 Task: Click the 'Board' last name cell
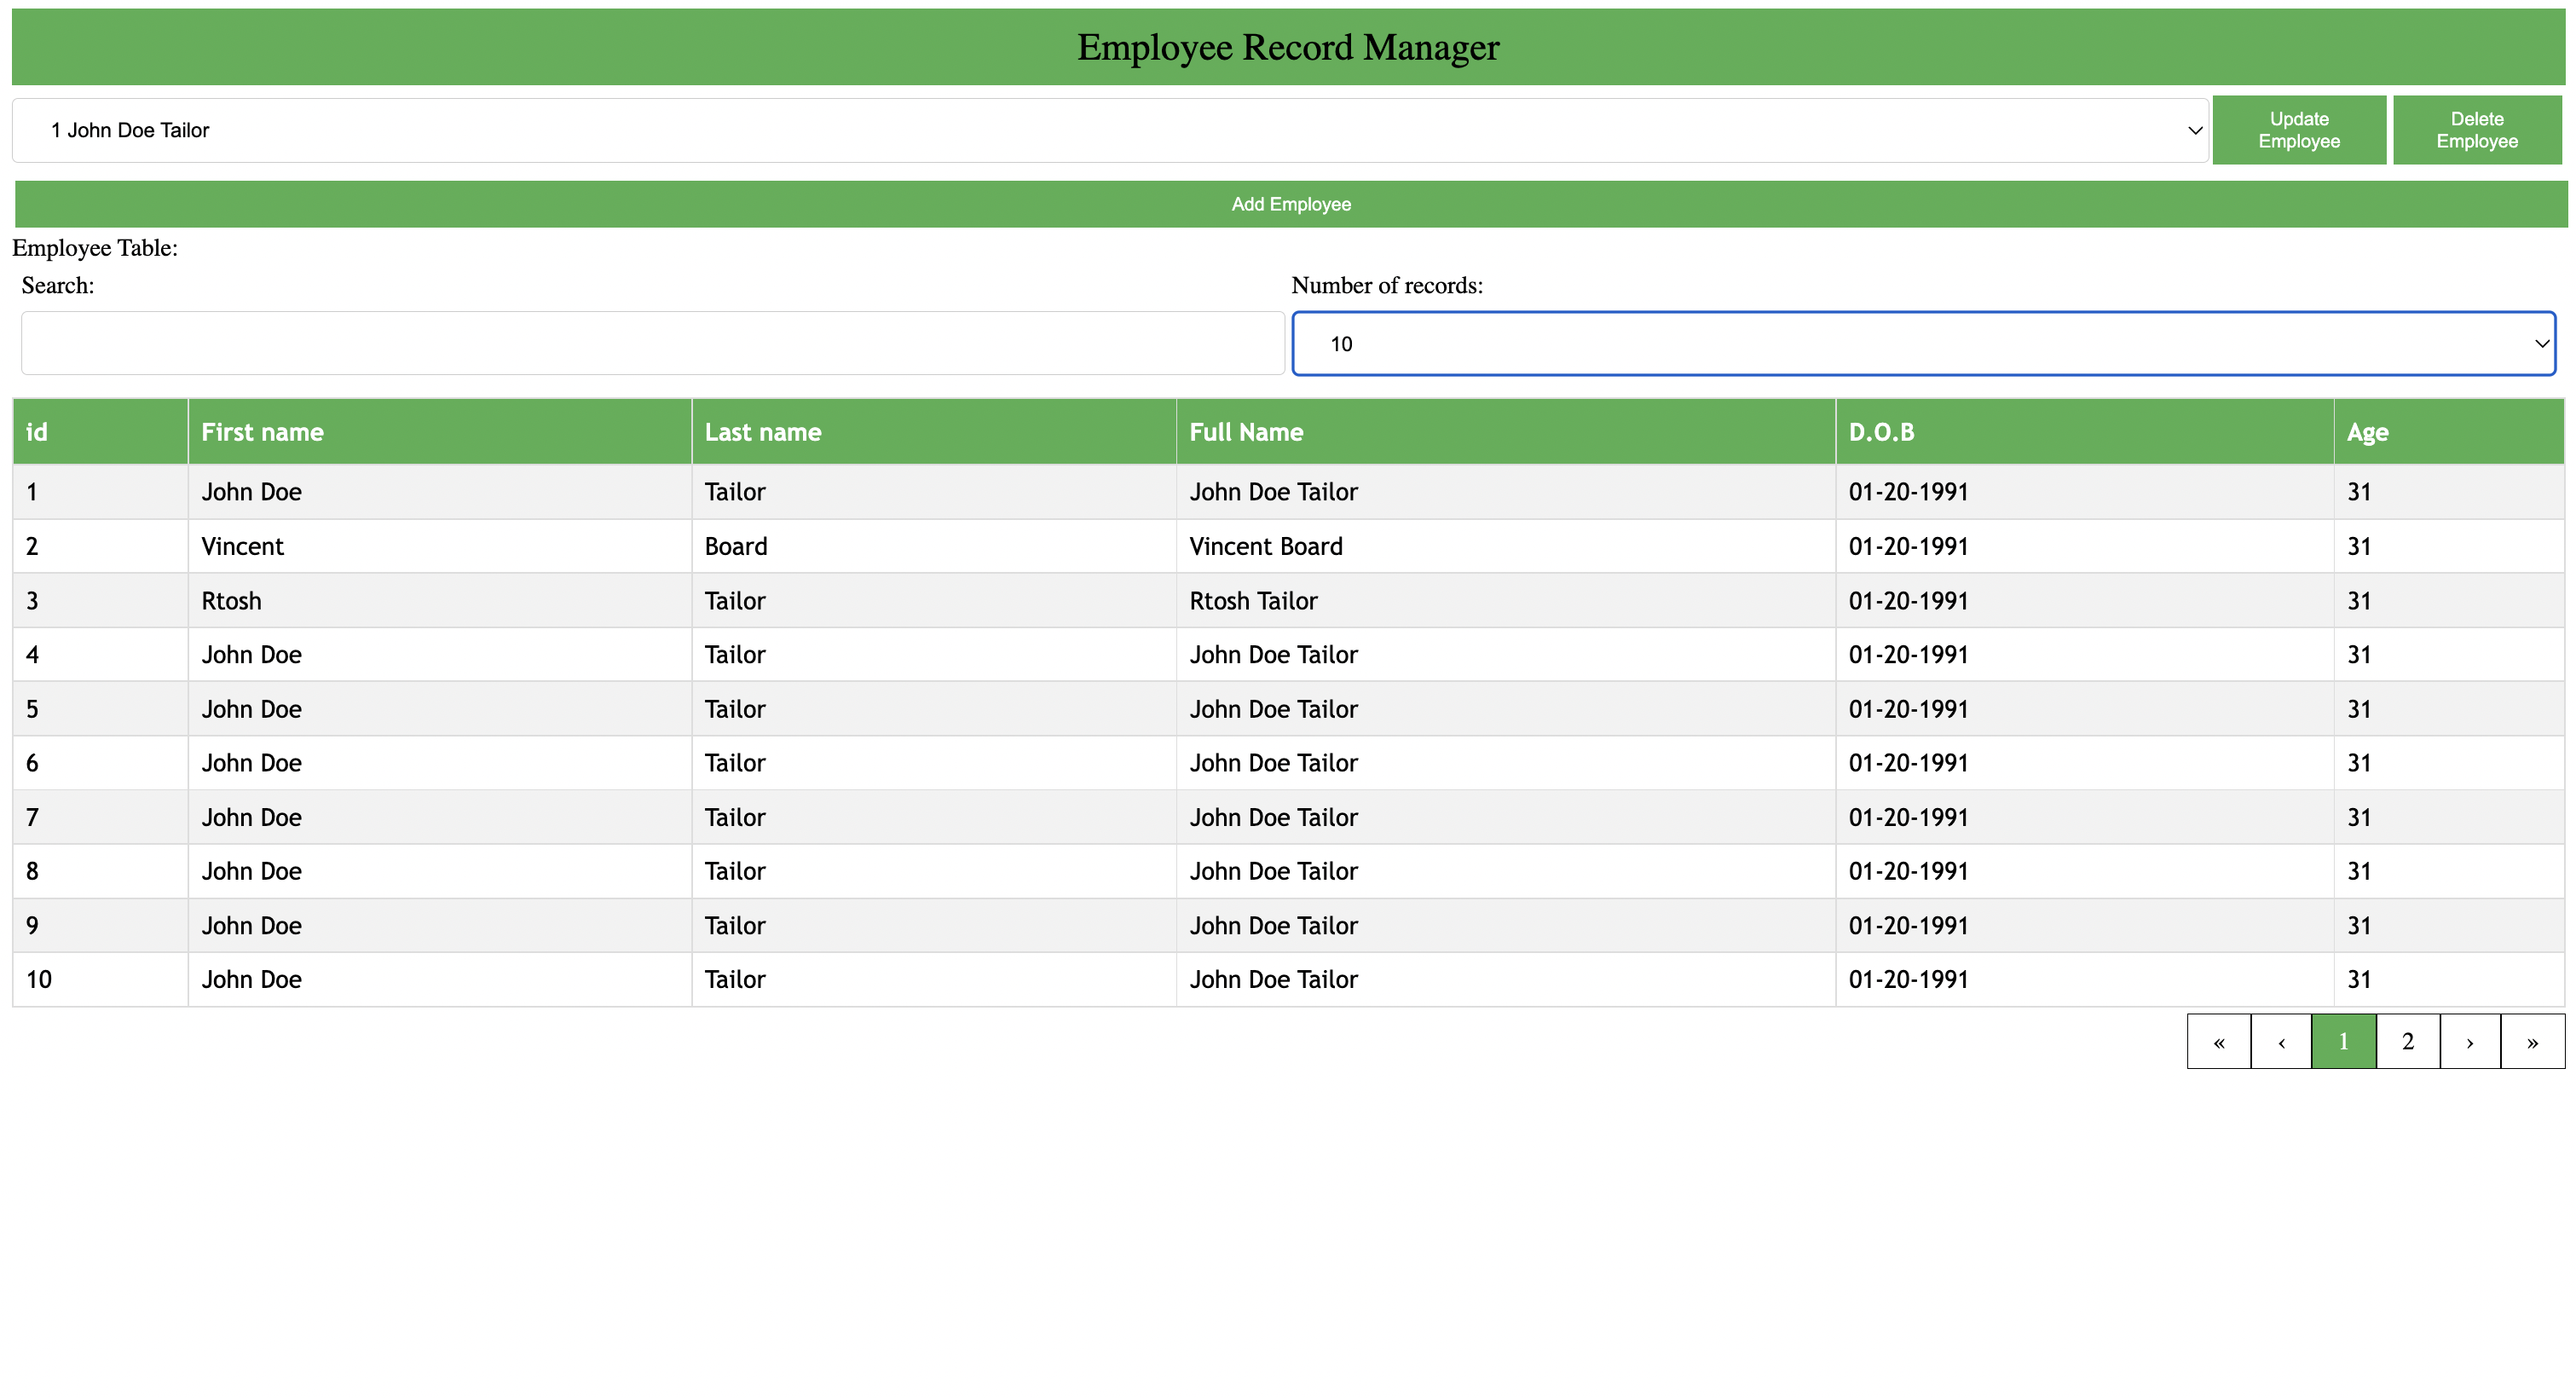[x=934, y=546]
